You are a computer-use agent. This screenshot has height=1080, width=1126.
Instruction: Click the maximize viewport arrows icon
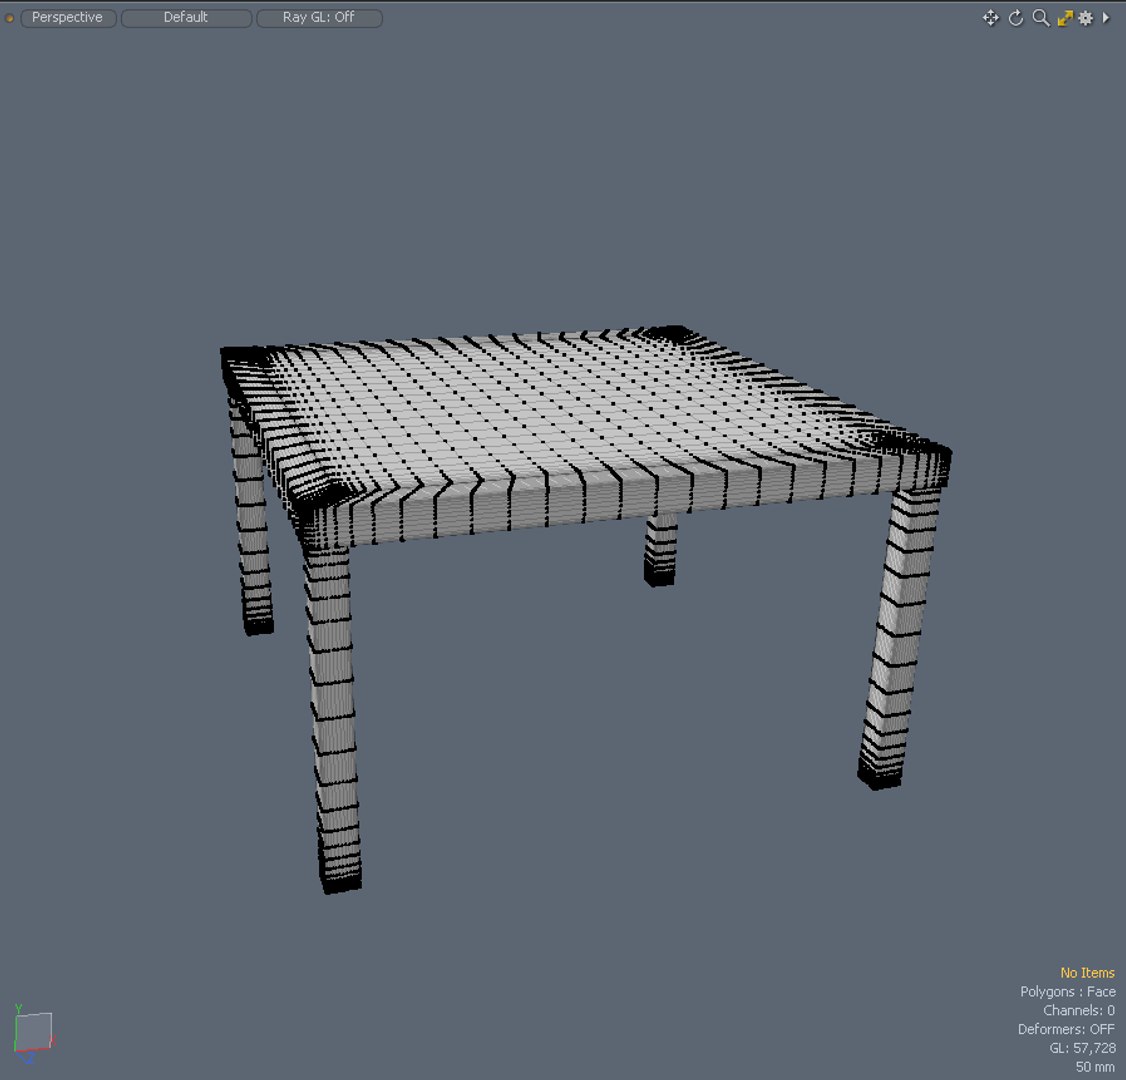coord(1064,18)
